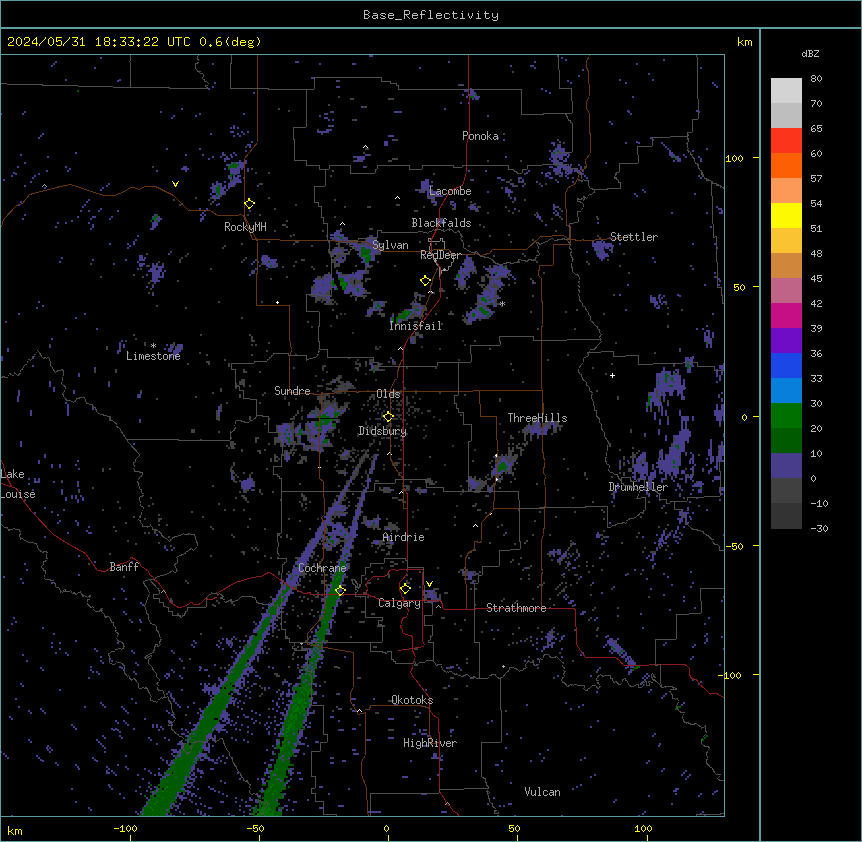Click the Sundre label
This screenshot has height=842, width=862.
coord(292,391)
